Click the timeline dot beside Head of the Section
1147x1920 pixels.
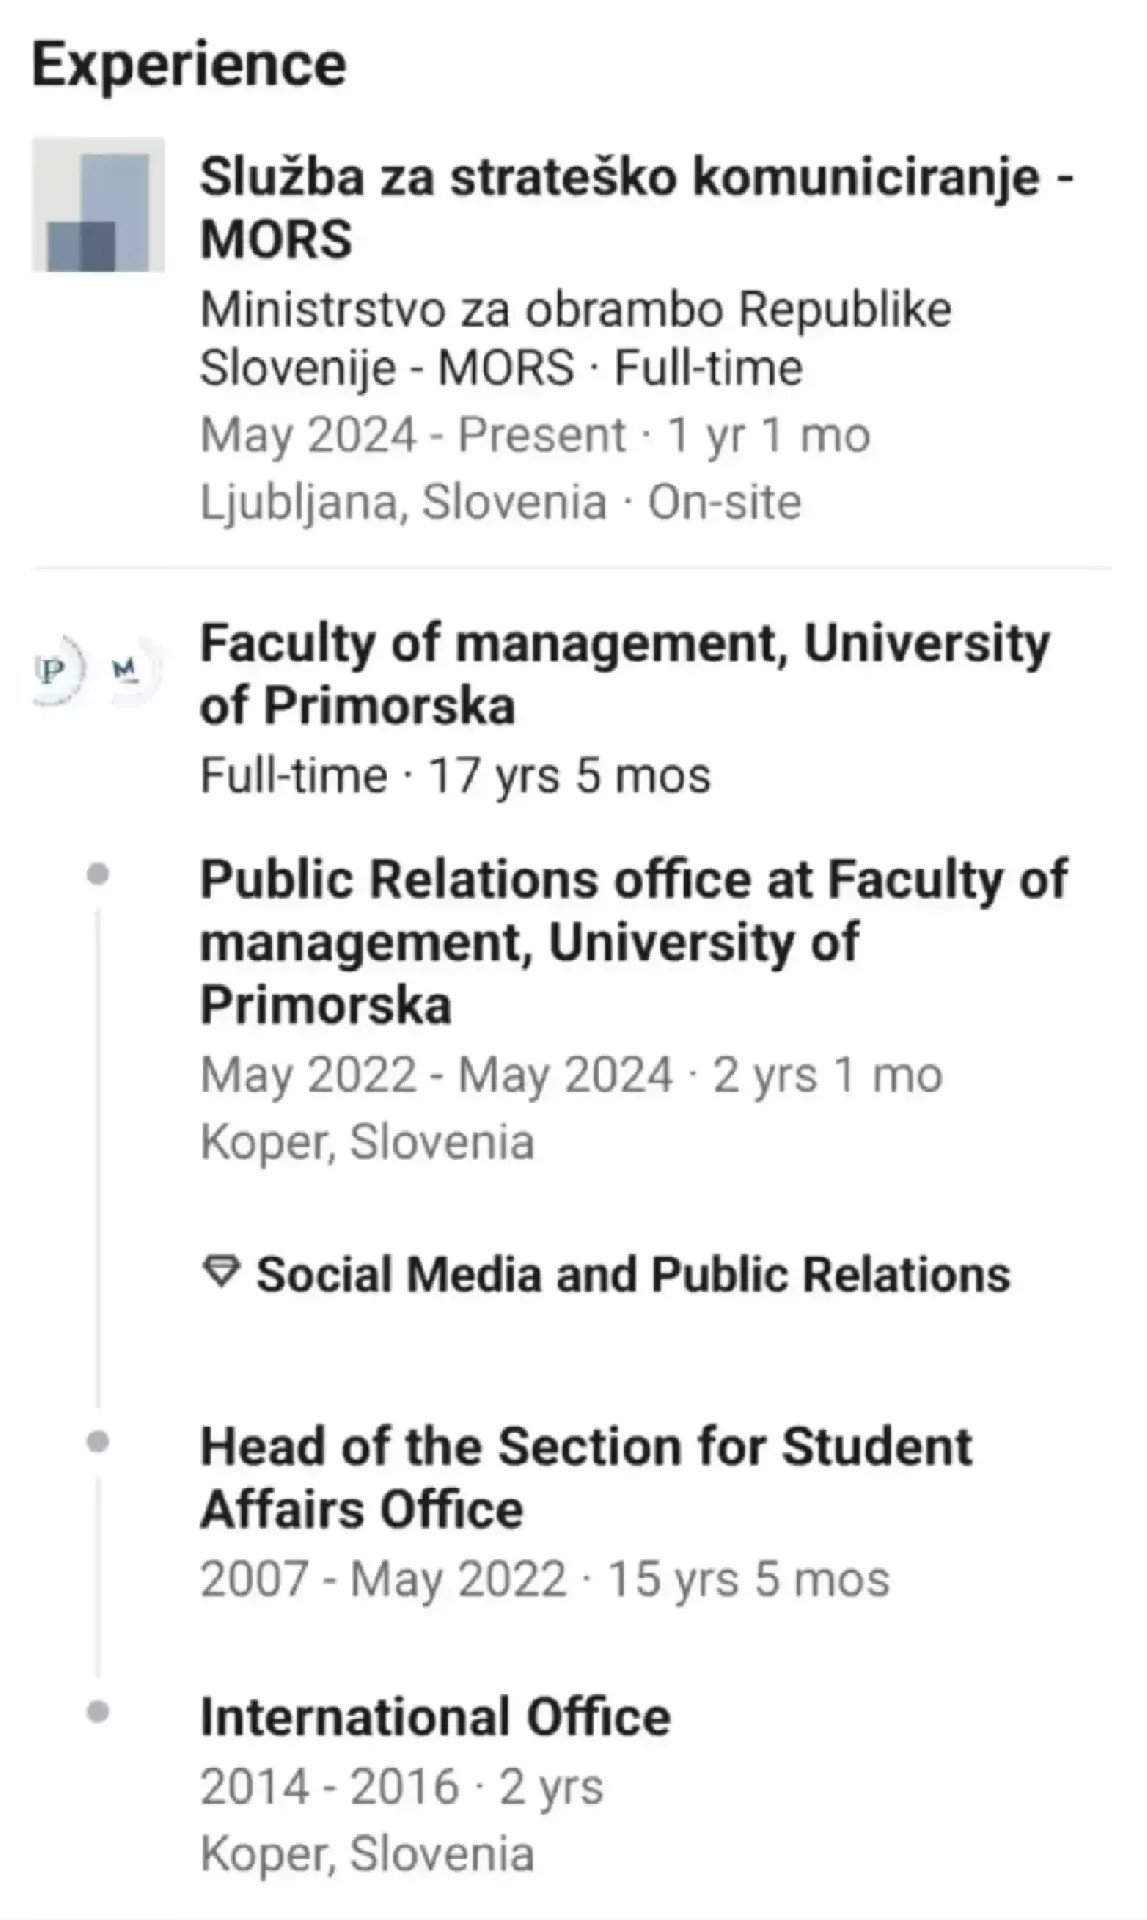98,1442
